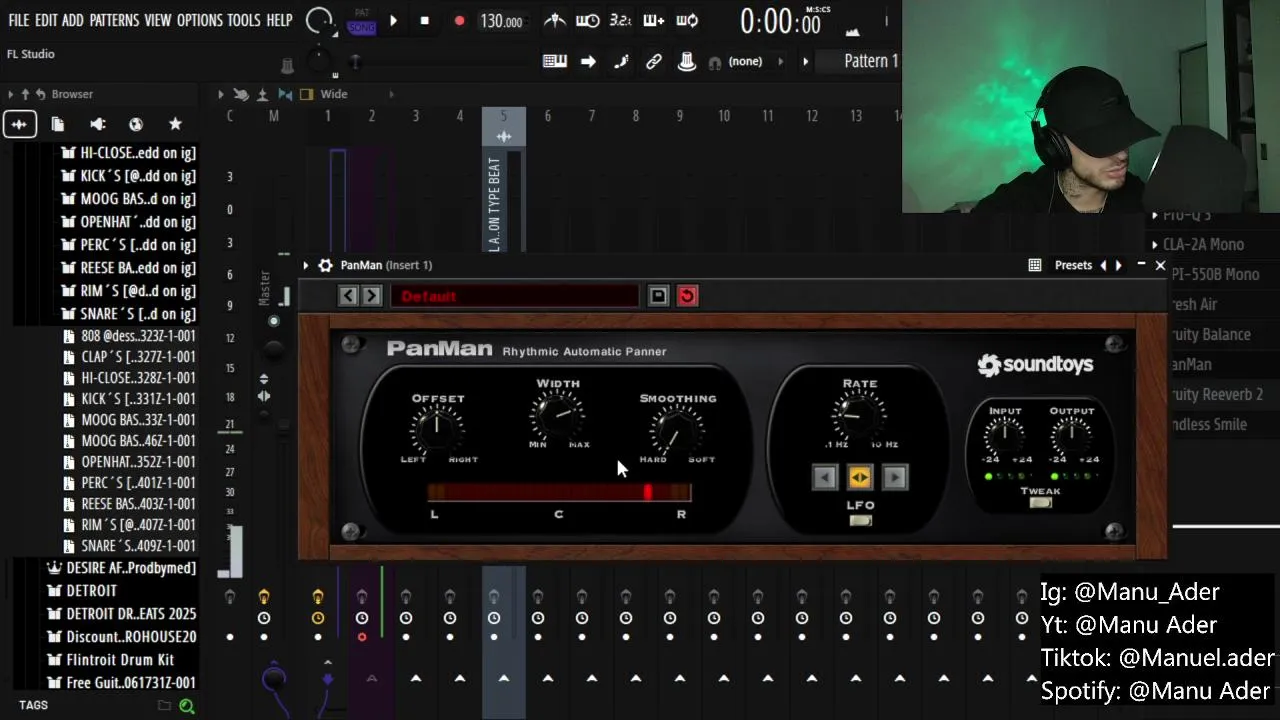Open the Pattern 1 selector
This screenshot has height=720, width=1280.
coord(870,61)
